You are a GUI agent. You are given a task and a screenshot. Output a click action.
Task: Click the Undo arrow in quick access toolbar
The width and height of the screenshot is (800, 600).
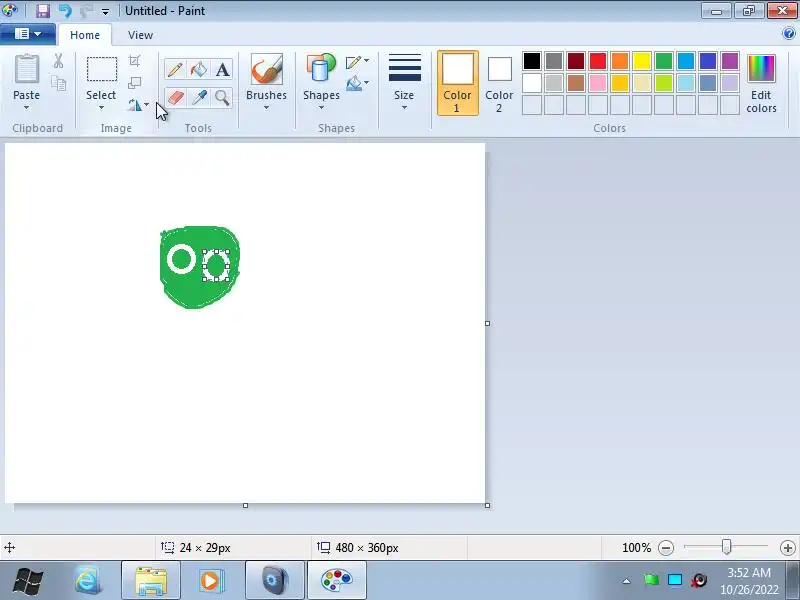click(65, 10)
